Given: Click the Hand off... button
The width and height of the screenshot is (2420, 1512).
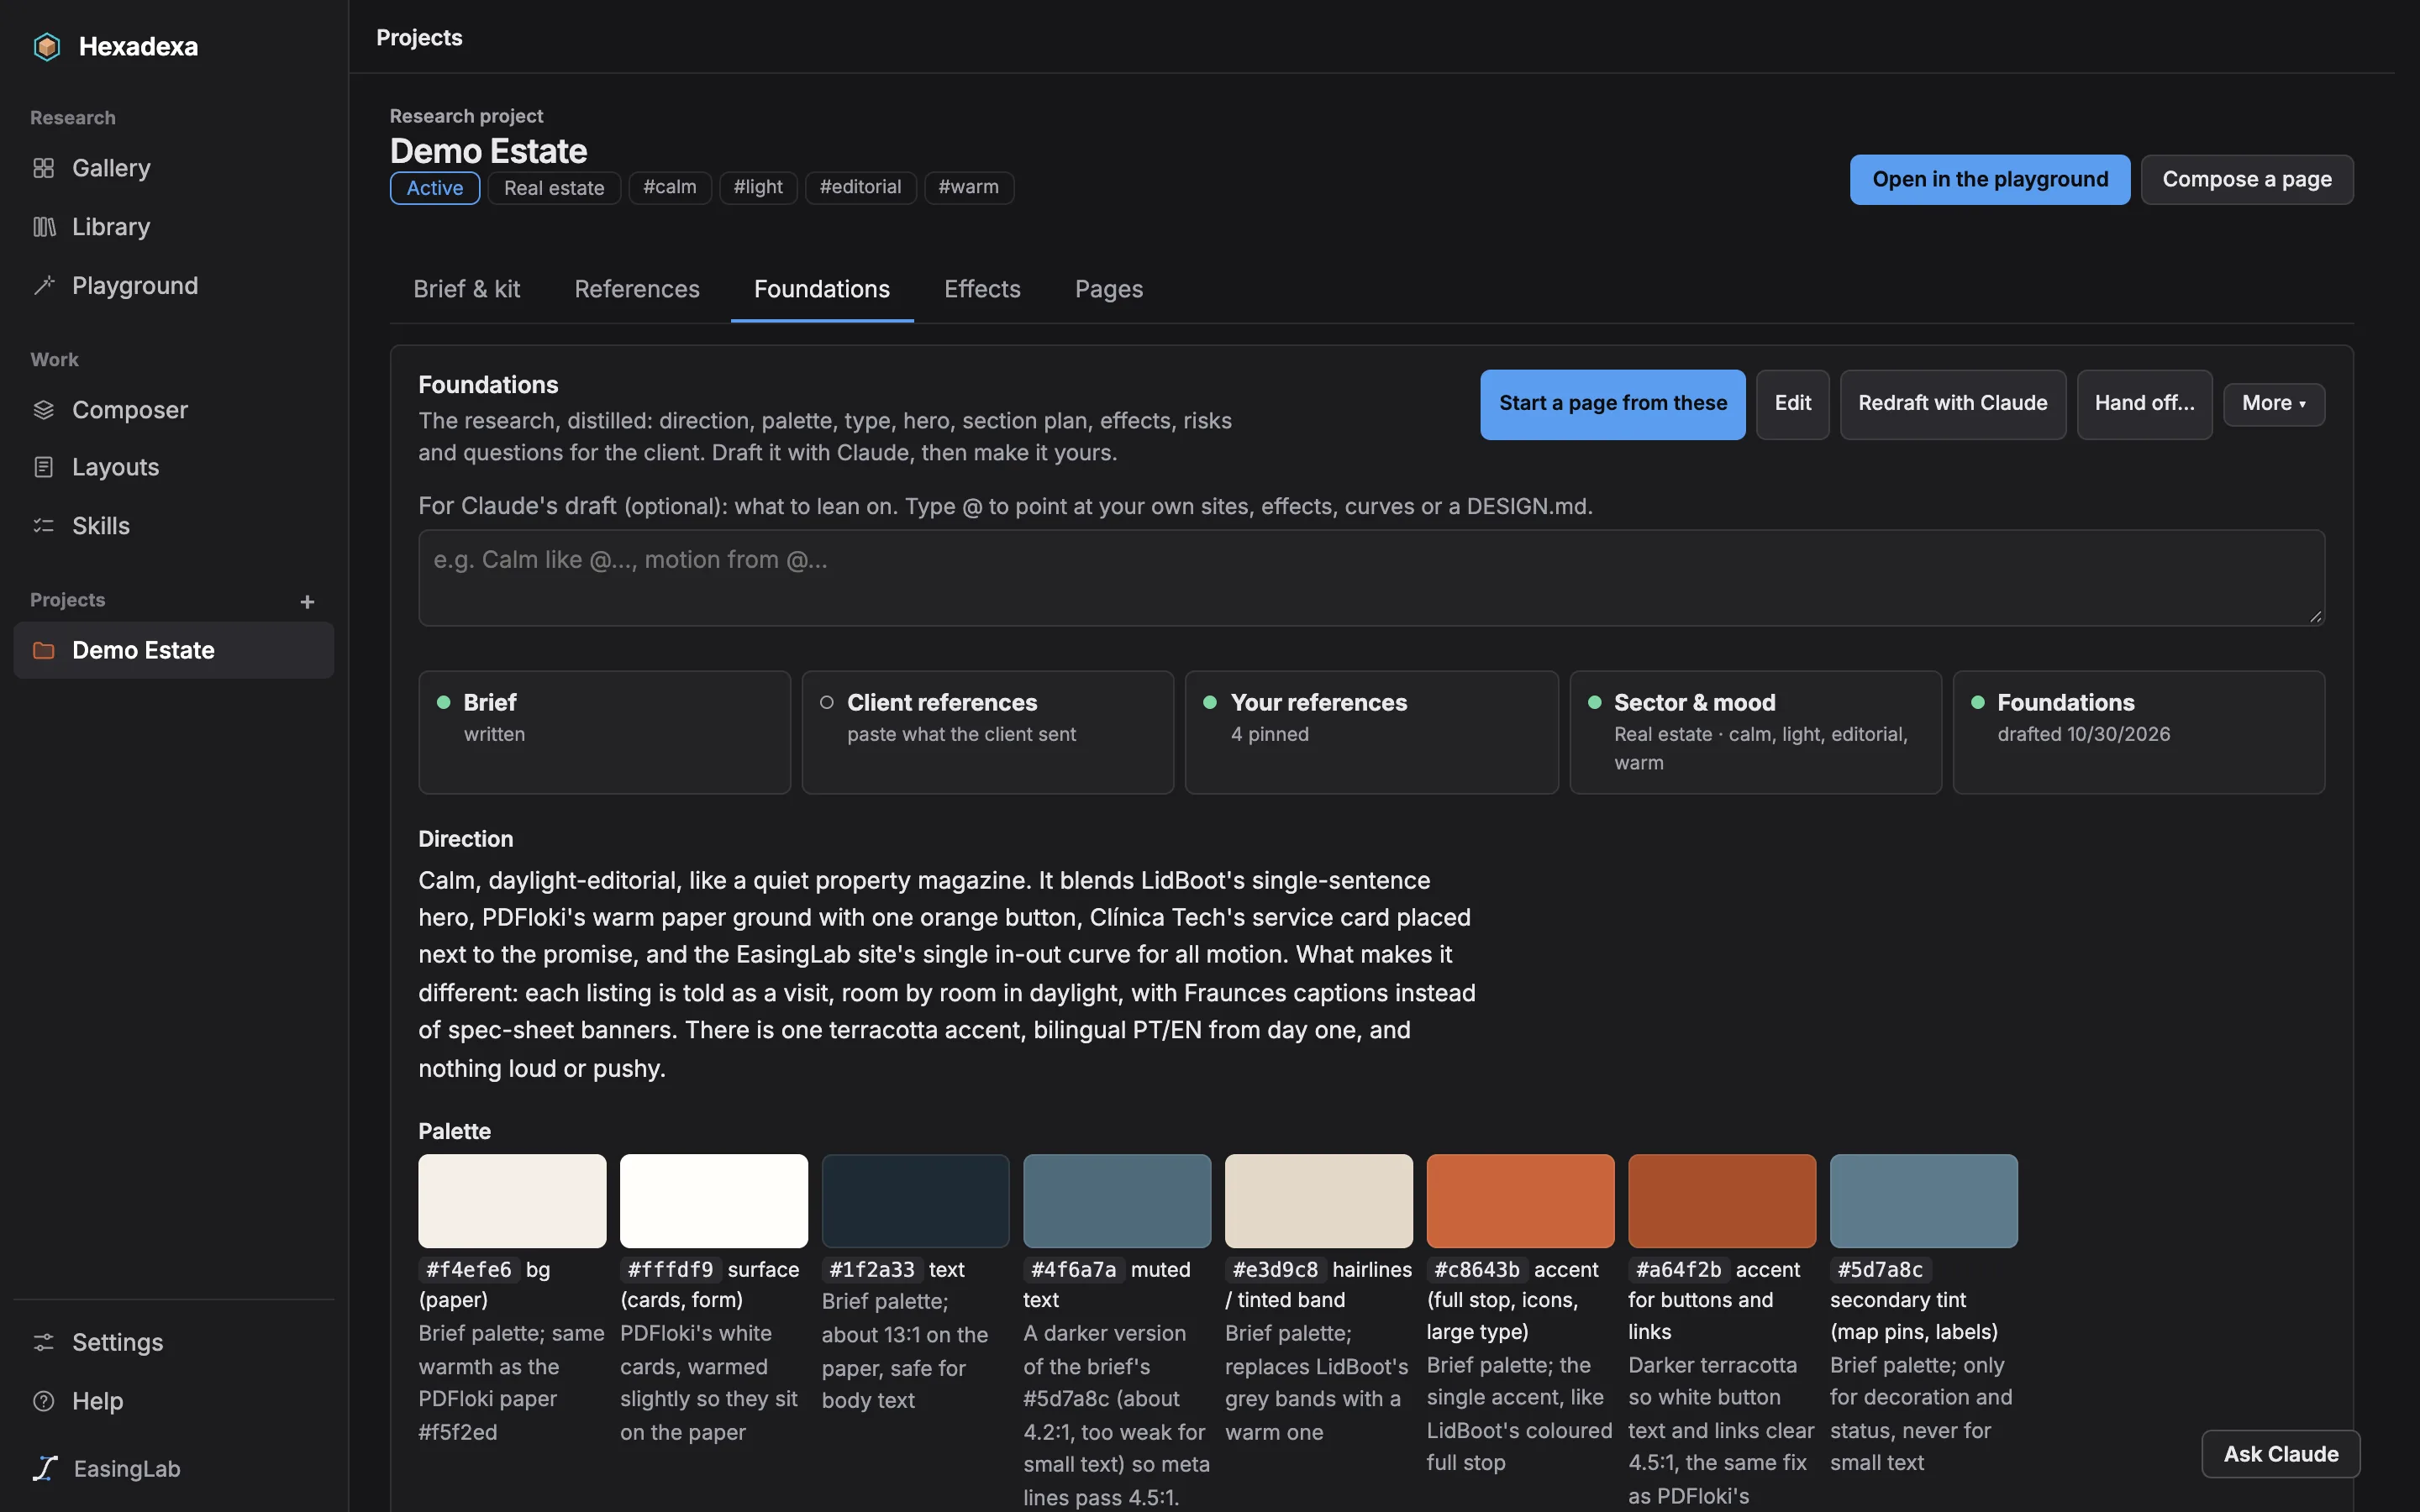Looking at the screenshot, I should click(2145, 404).
